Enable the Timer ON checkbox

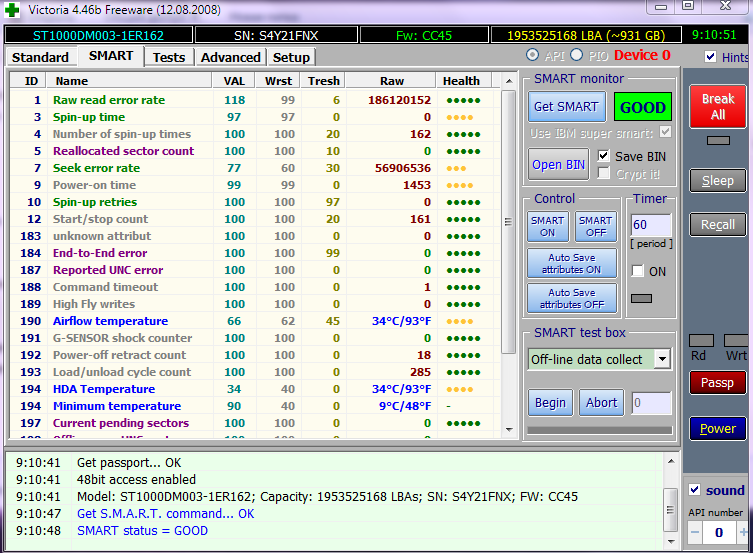(637, 271)
